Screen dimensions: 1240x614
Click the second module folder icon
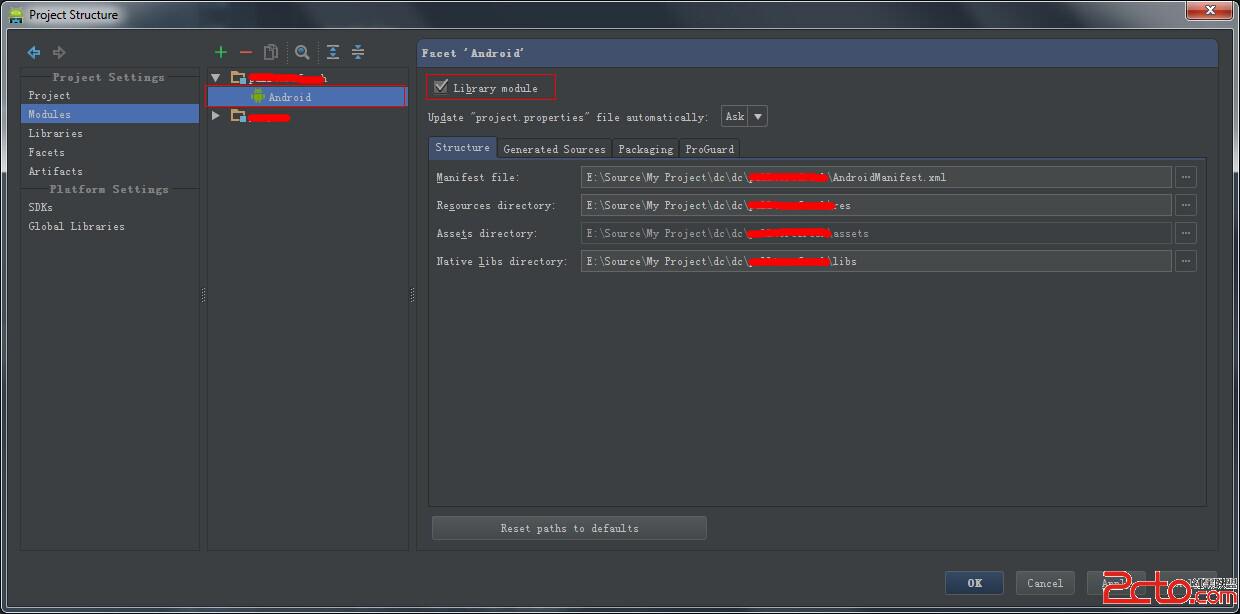tap(238, 116)
